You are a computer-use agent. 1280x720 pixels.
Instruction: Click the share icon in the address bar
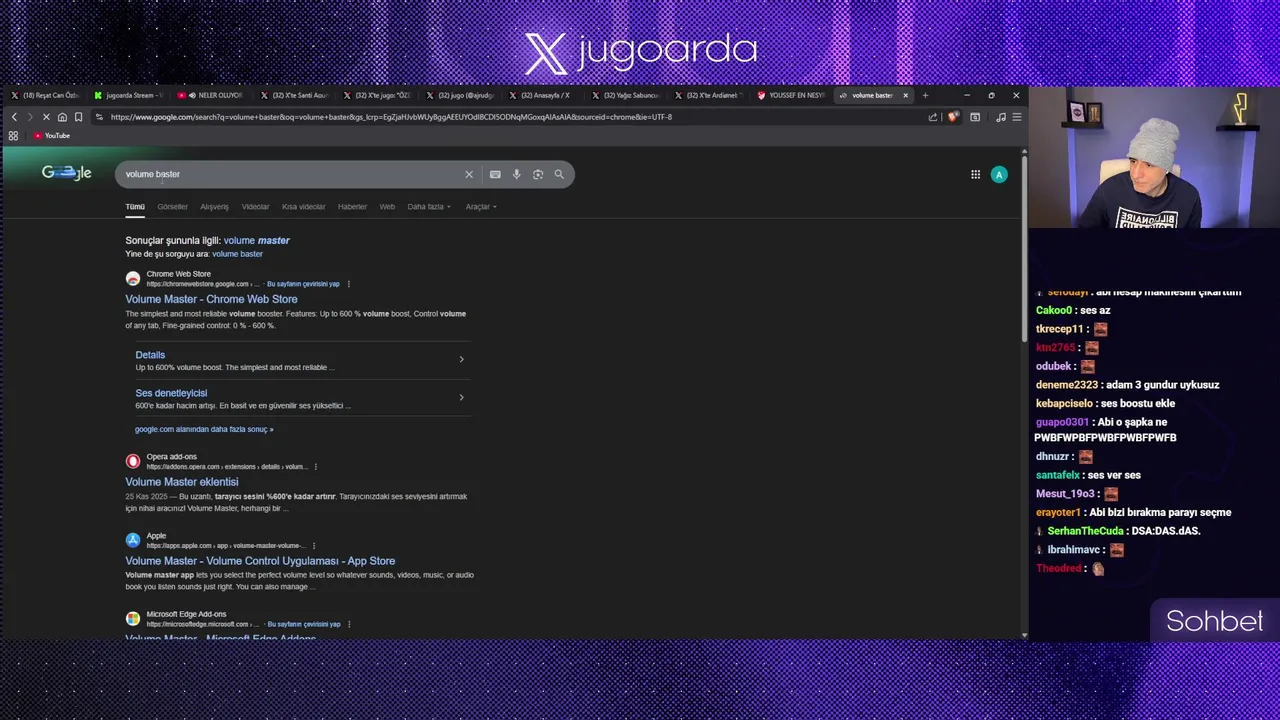click(933, 117)
